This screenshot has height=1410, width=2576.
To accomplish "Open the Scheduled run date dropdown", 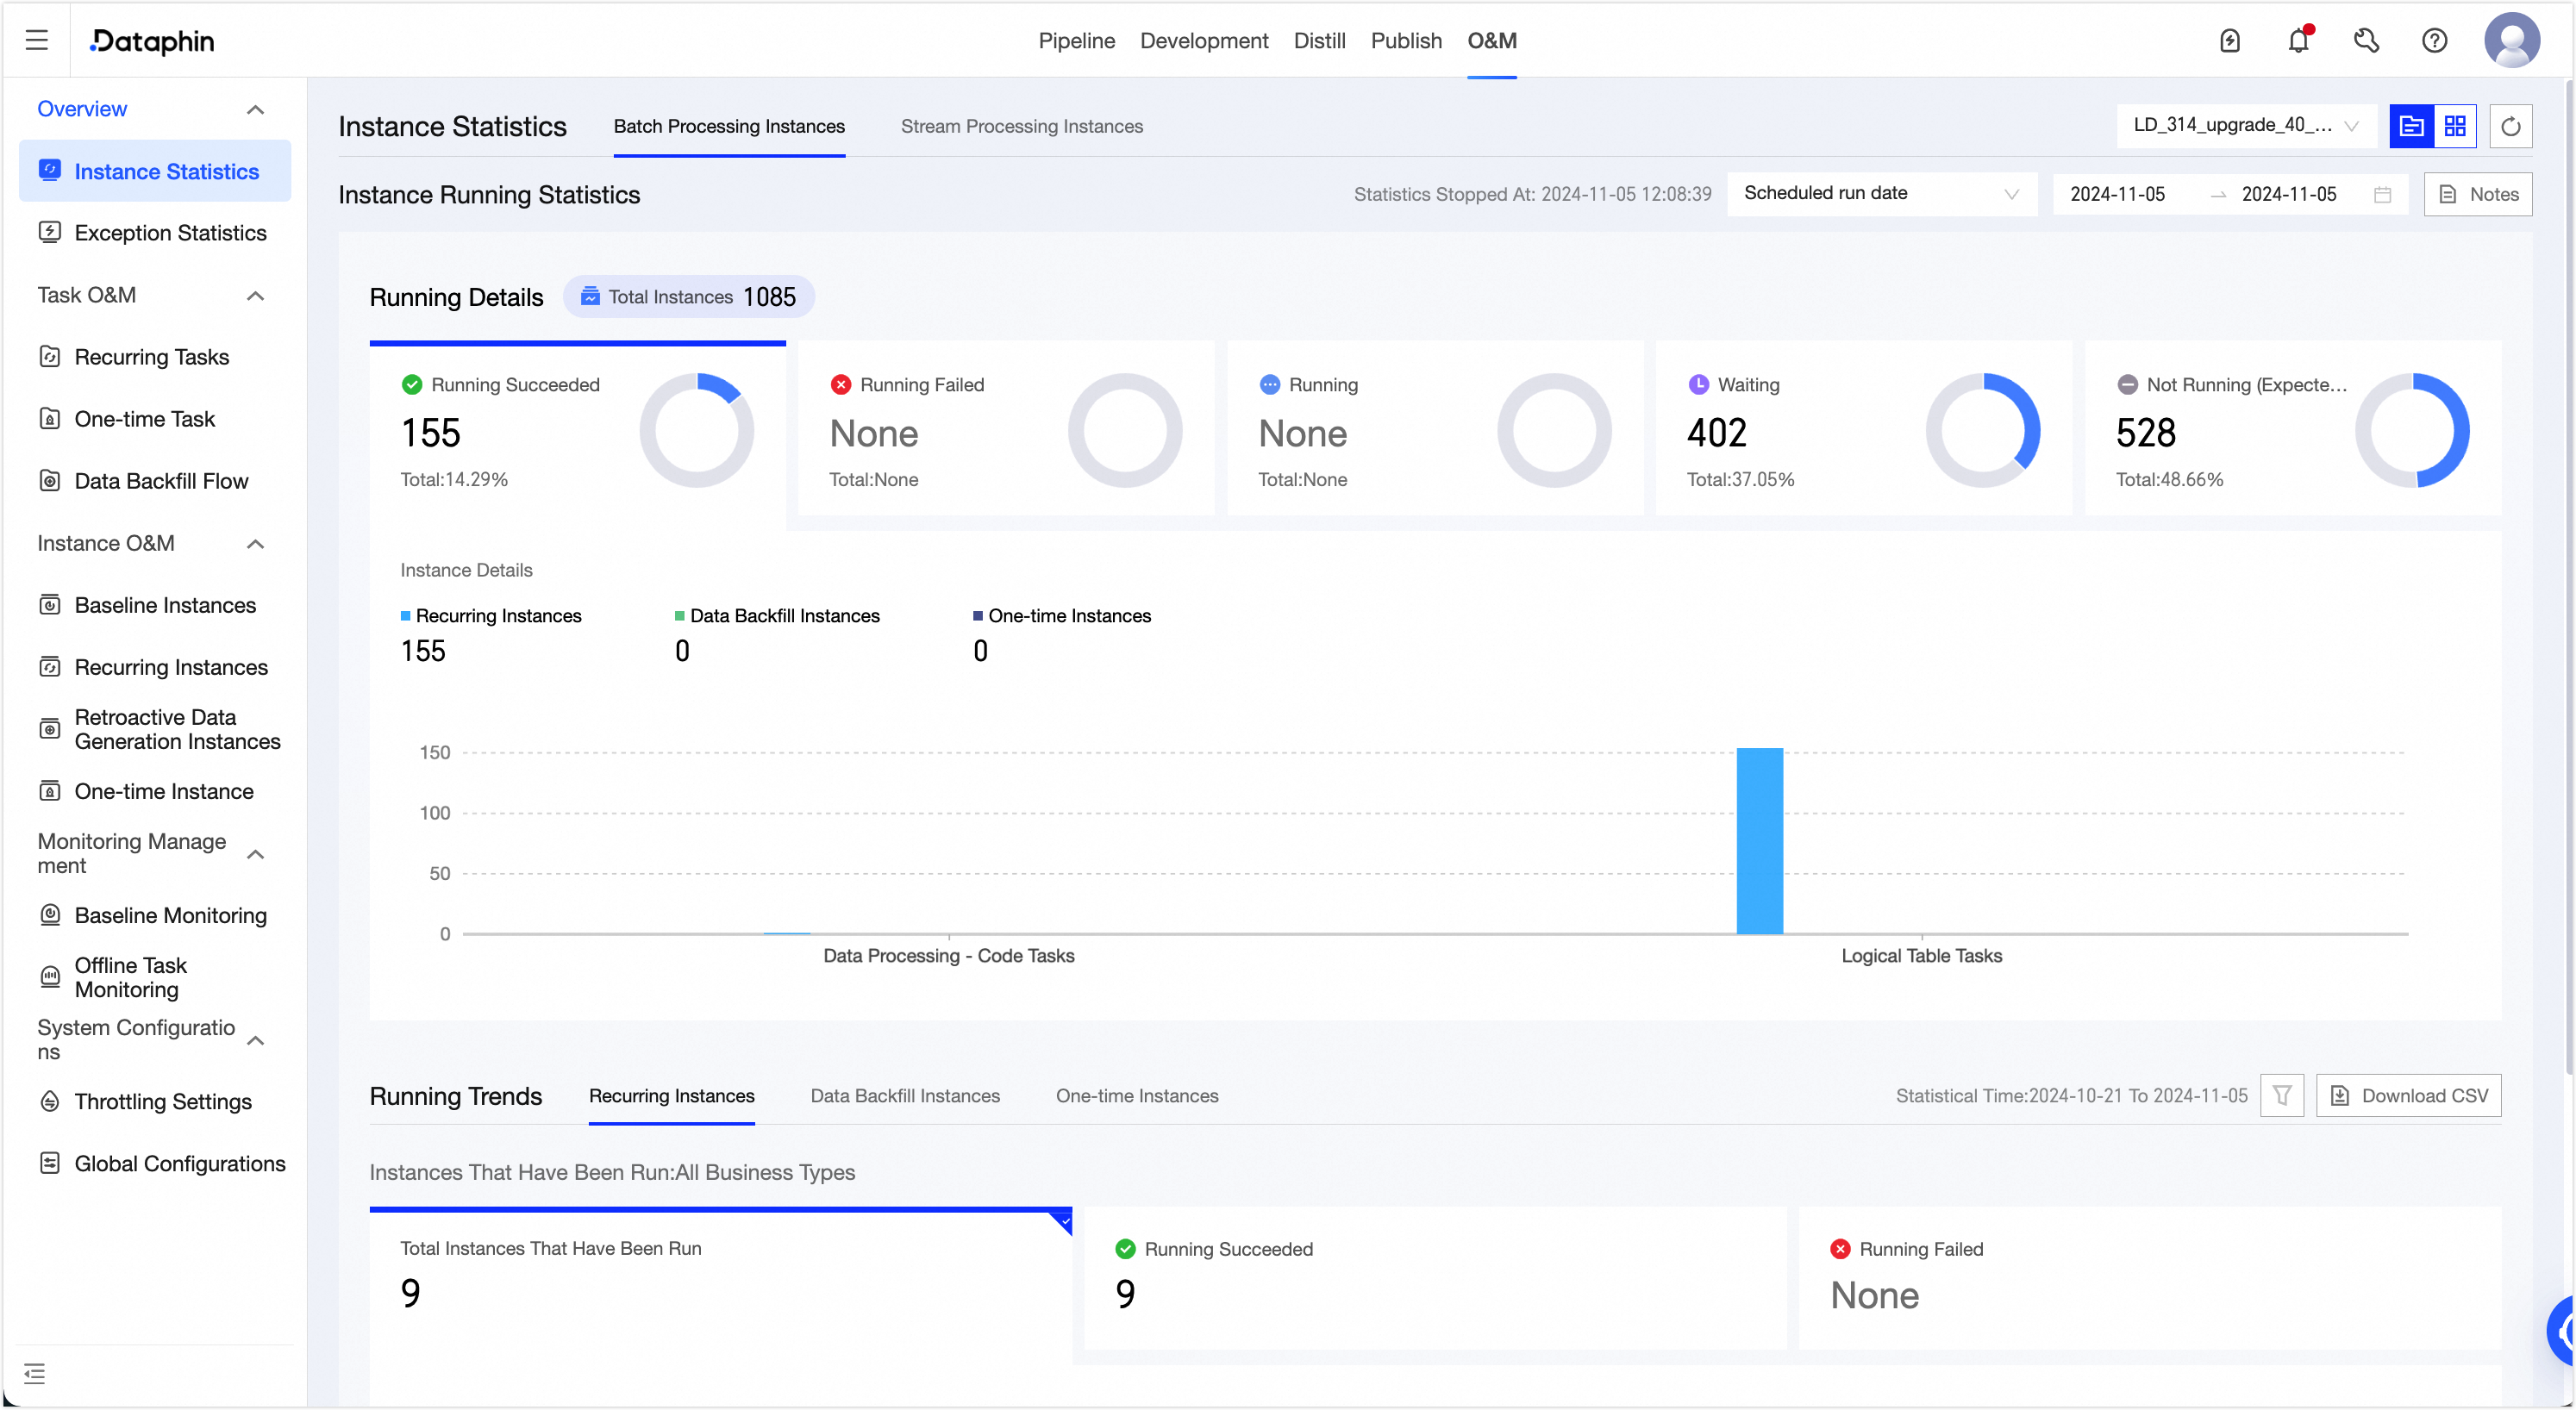I will coord(1881,194).
